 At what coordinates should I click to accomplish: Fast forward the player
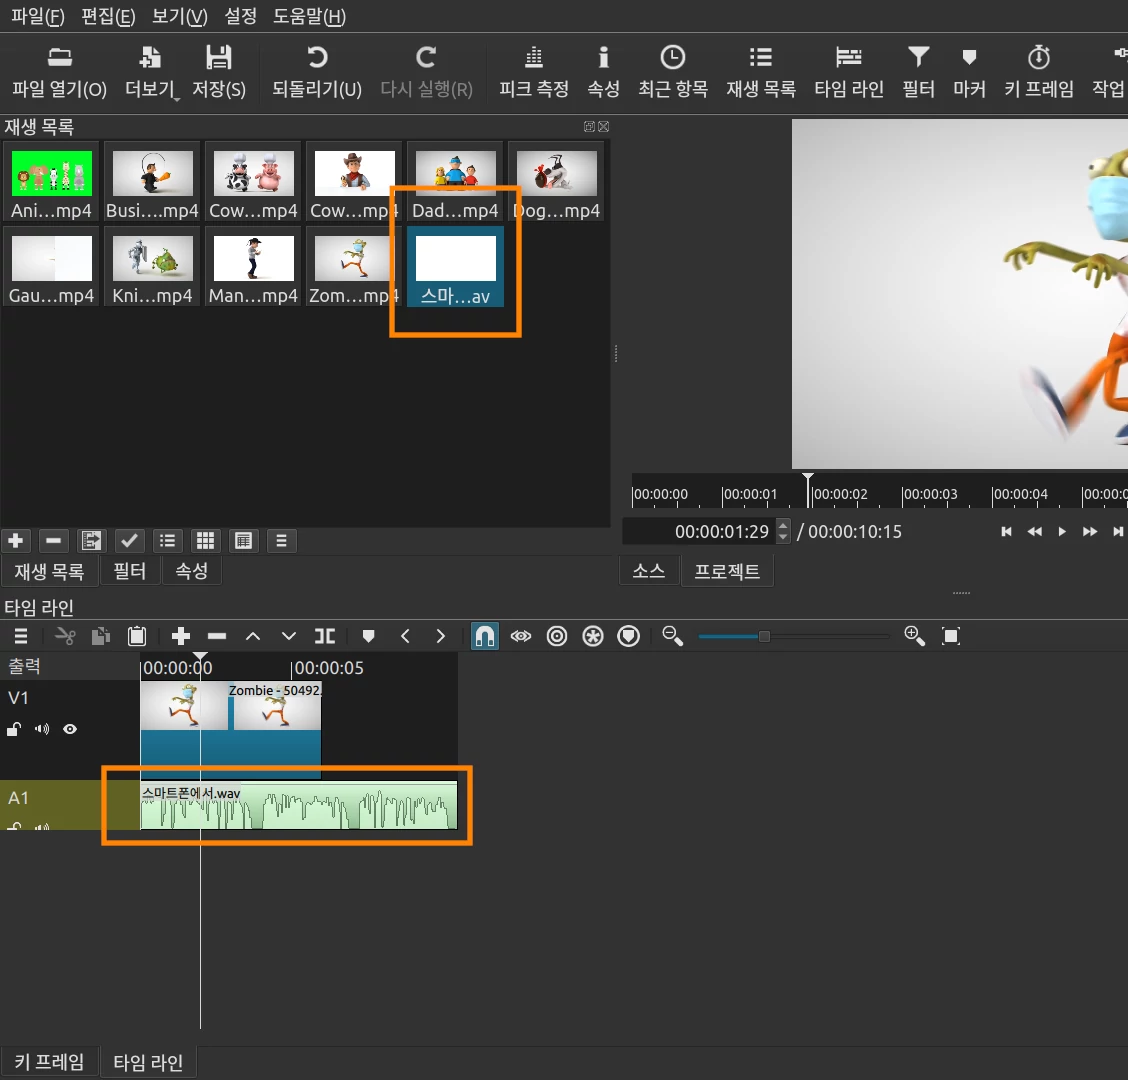(x=1090, y=532)
